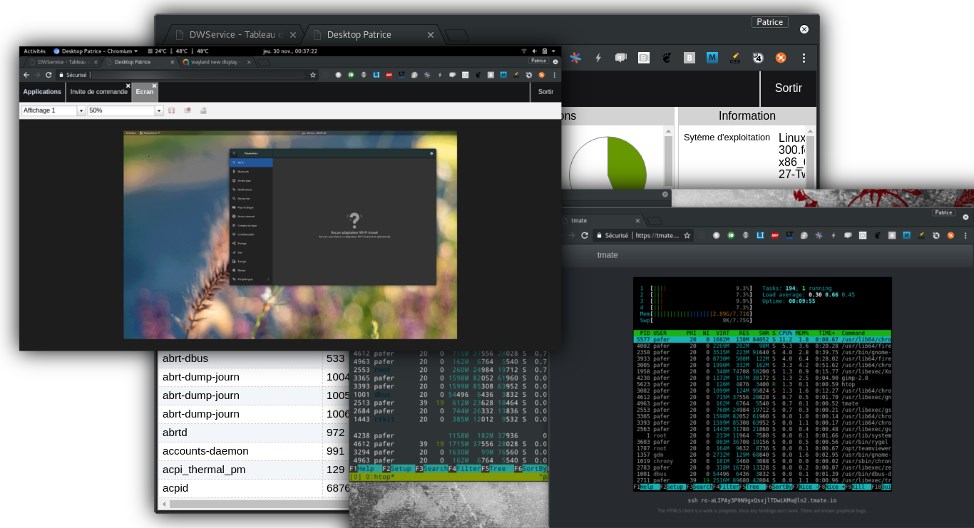Click the tmate page heading
This screenshot has width=974, height=528.
[x=607, y=255]
